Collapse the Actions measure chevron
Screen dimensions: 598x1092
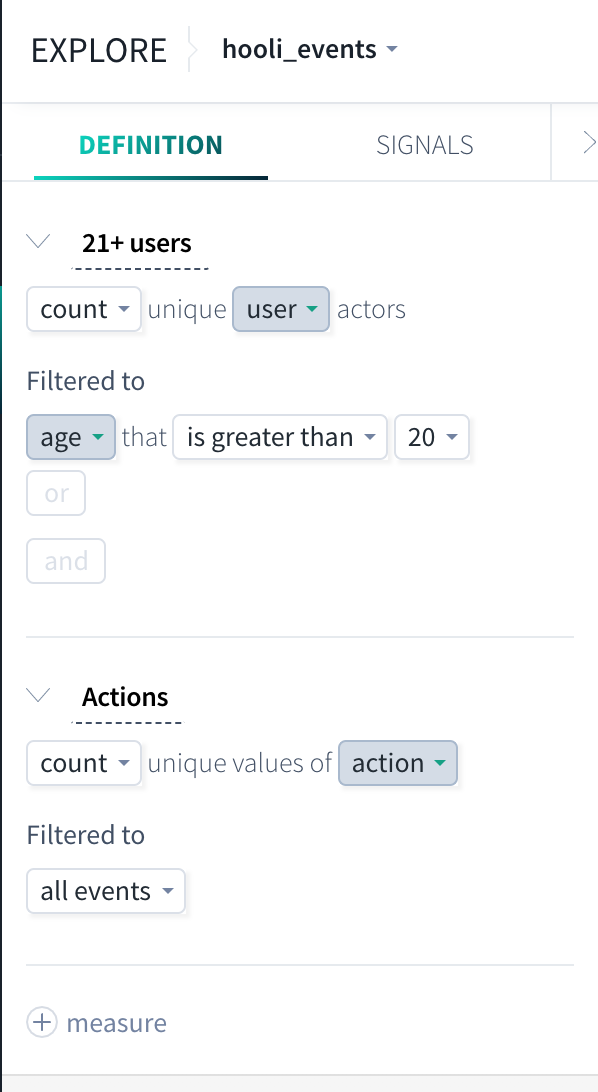tap(38, 695)
